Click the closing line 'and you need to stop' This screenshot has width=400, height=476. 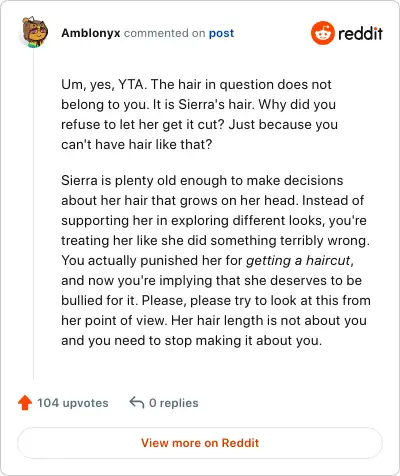coord(191,340)
